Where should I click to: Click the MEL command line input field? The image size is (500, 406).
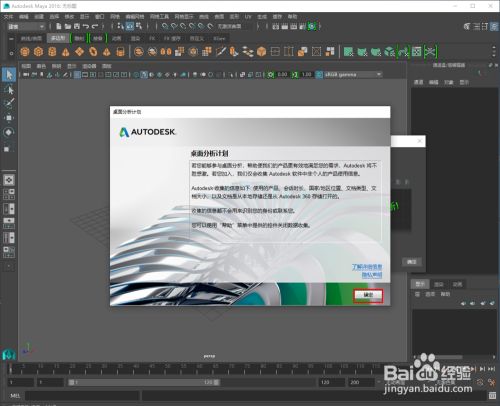tap(82, 396)
